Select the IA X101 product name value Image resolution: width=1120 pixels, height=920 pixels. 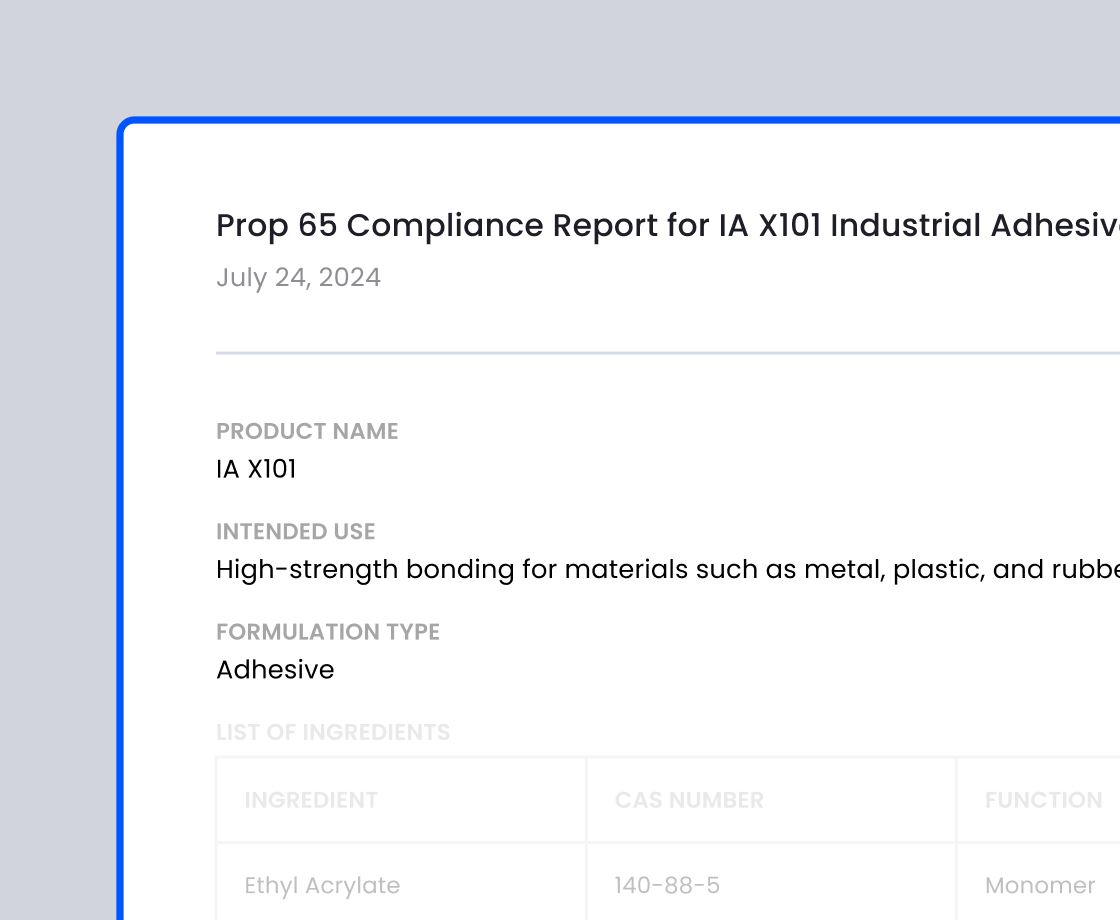256,469
